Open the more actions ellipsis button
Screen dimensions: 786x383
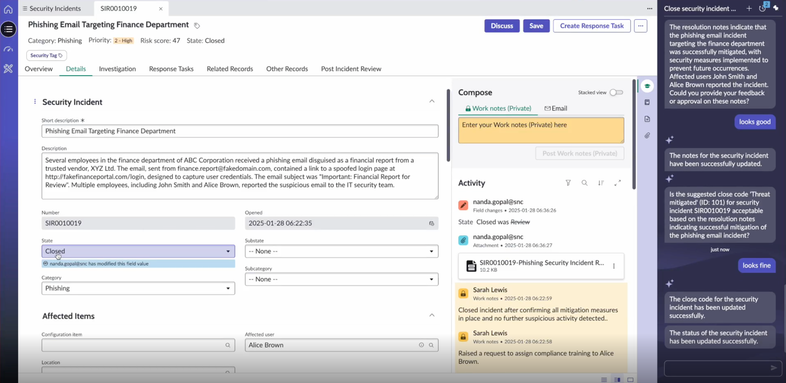click(x=640, y=26)
